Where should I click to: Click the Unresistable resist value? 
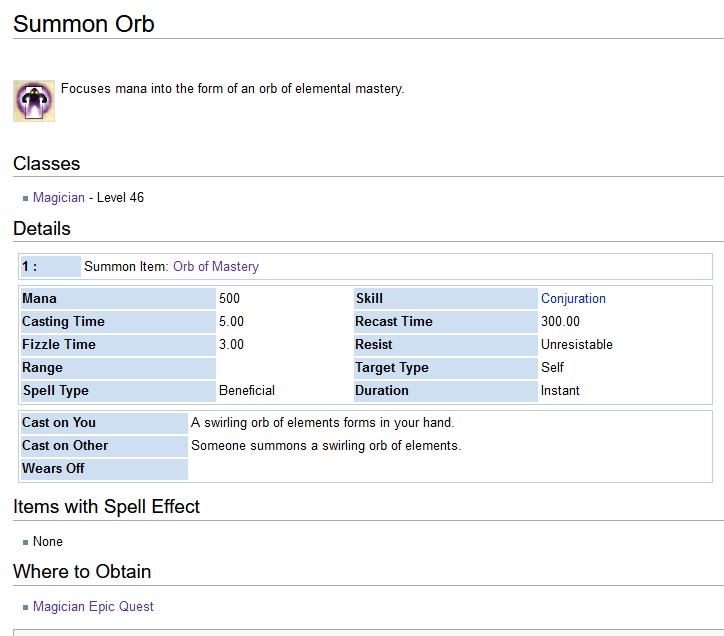click(577, 345)
